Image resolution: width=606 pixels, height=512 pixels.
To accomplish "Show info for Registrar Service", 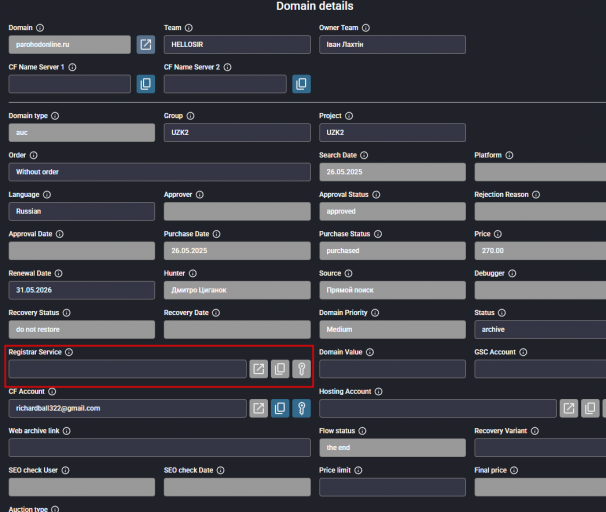I will point(69,352).
